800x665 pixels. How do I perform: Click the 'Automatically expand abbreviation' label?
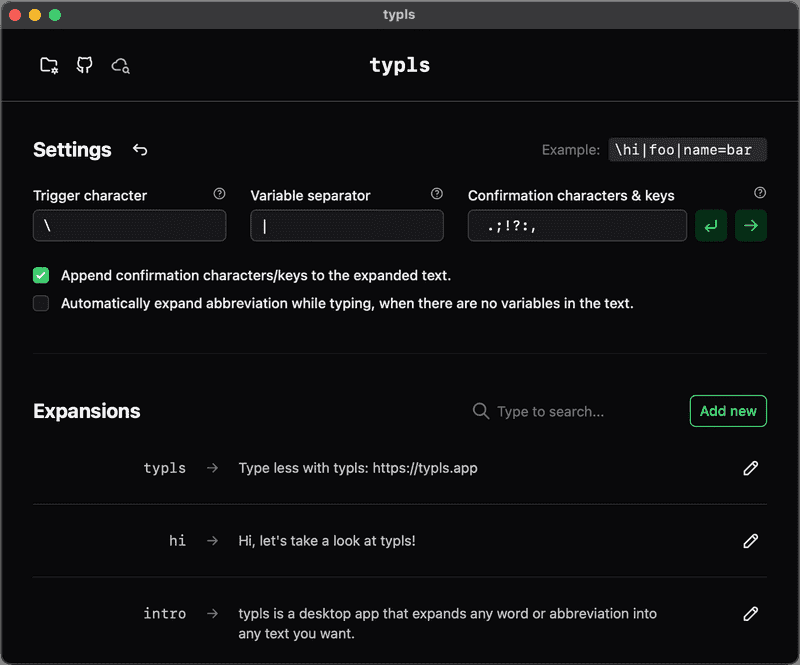tap(347, 303)
